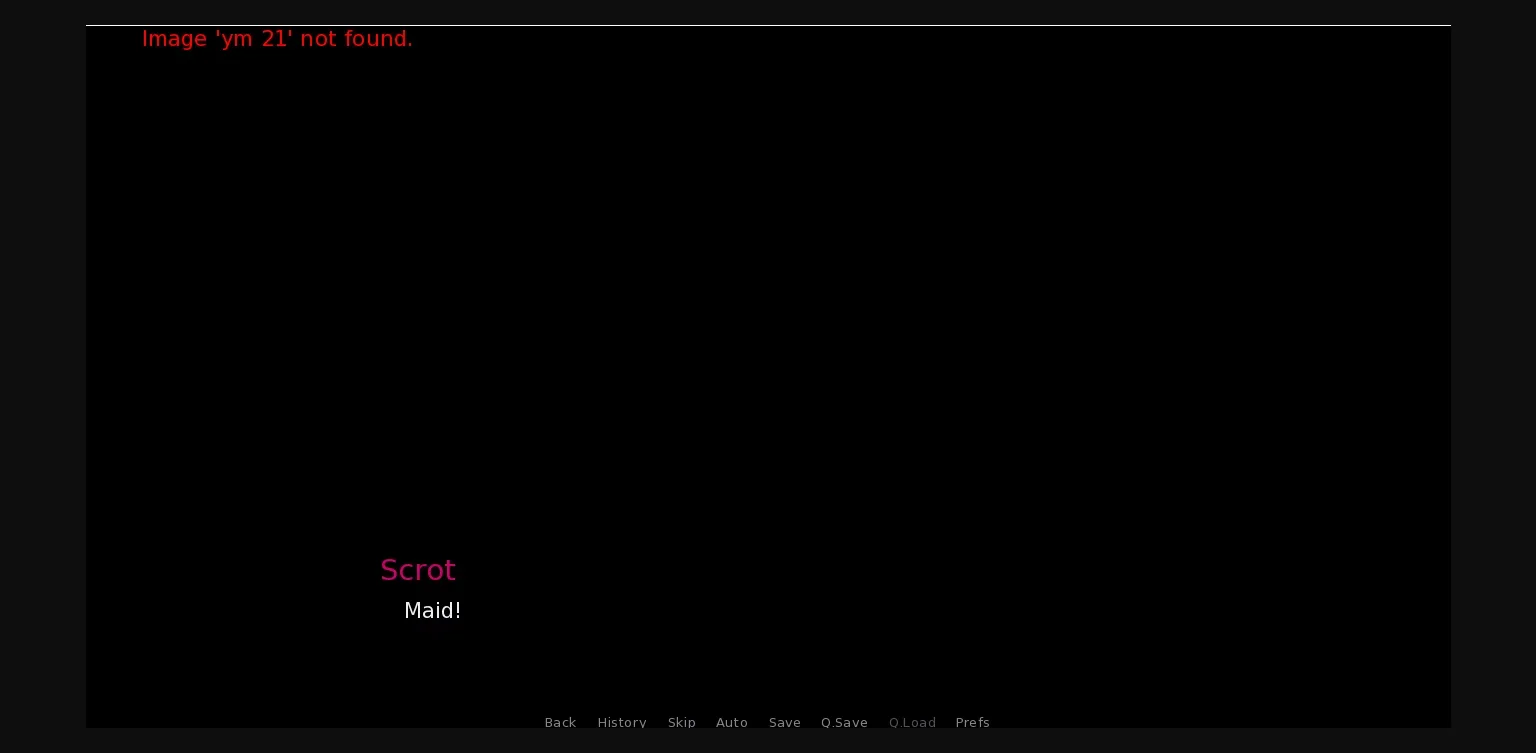Toggle Skip mode on
This screenshot has width=1536, height=753.
pos(681,722)
